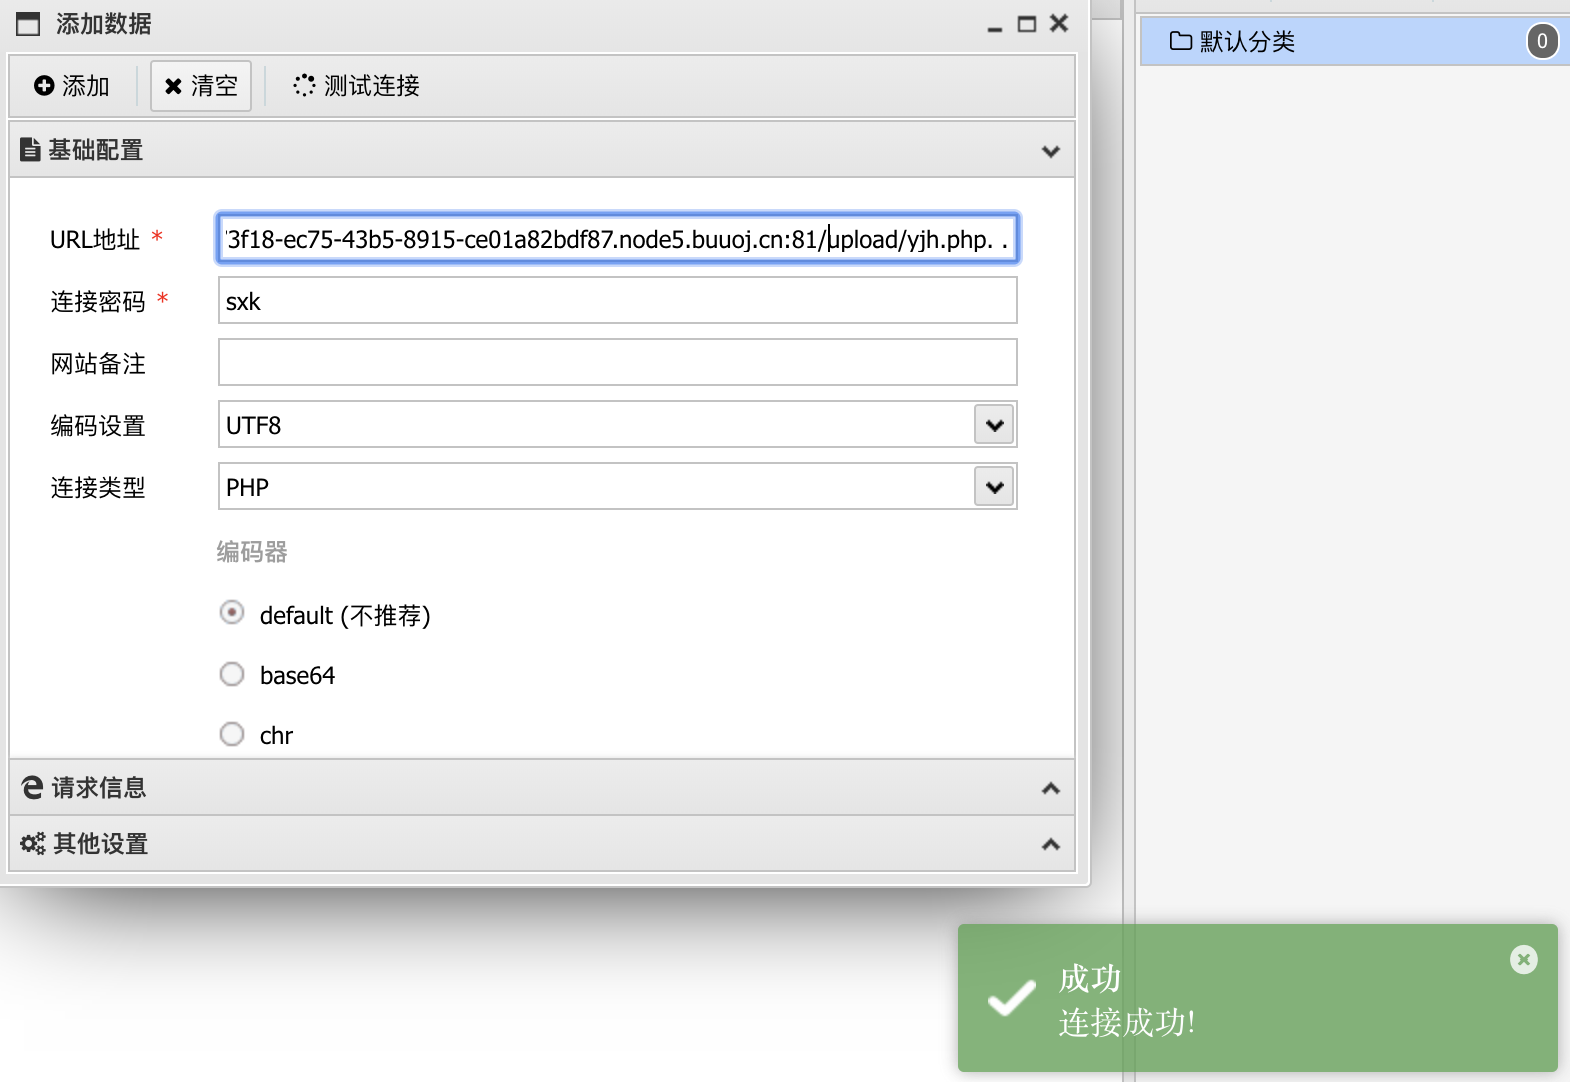This screenshot has width=1570, height=1082.
Task: Minimize the 添加数据 dialog window
Action: click(x=994, y=26)
